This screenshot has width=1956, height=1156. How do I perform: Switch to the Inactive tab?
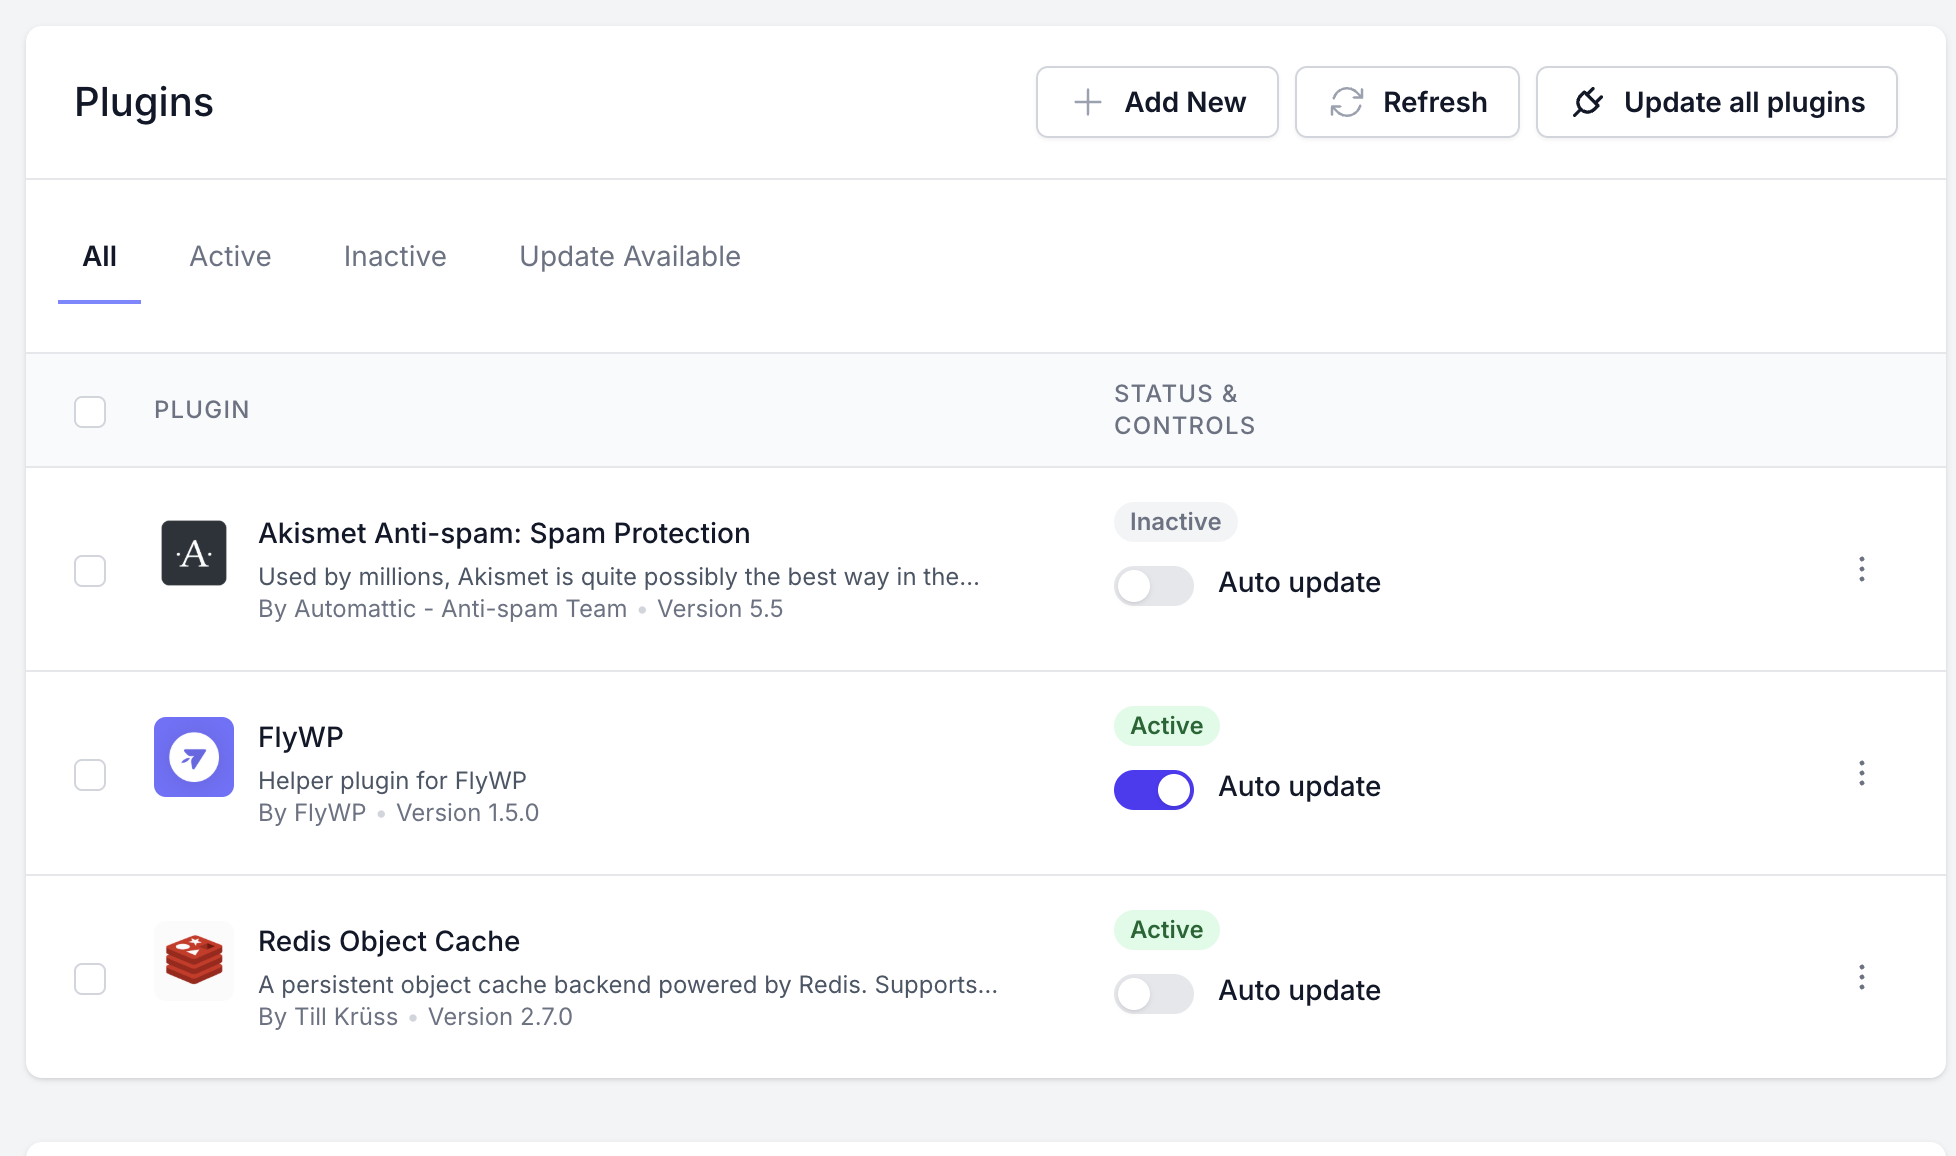point(395,257)
